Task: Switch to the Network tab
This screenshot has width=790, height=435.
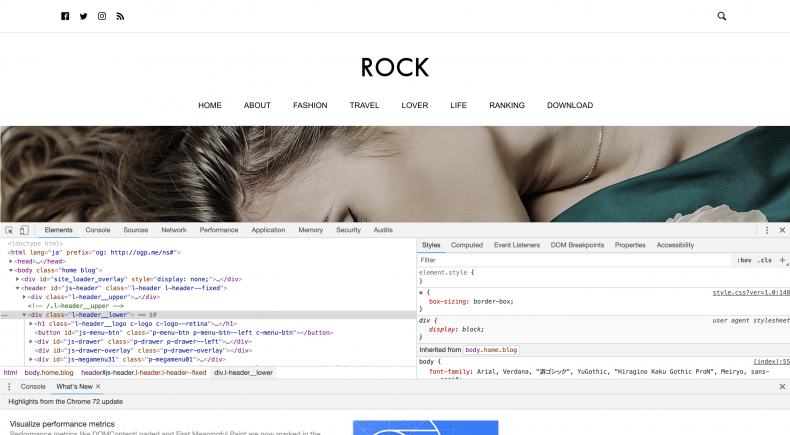Action: pyautogui.click(x=174, y=230)
